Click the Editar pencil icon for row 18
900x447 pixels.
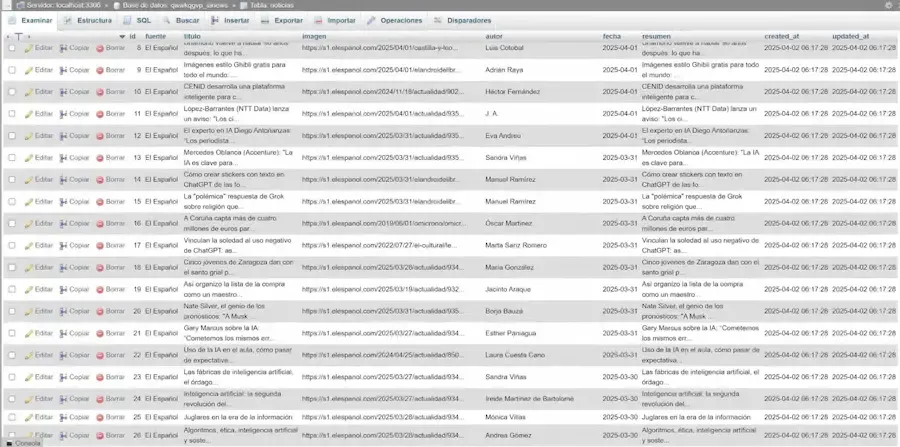click(x=29, y=267)
